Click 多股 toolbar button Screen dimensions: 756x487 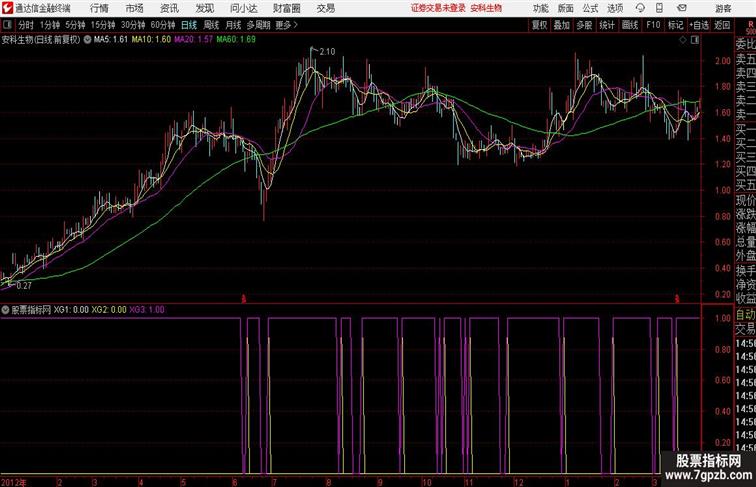pyautogui.click(x=584, y=25)
